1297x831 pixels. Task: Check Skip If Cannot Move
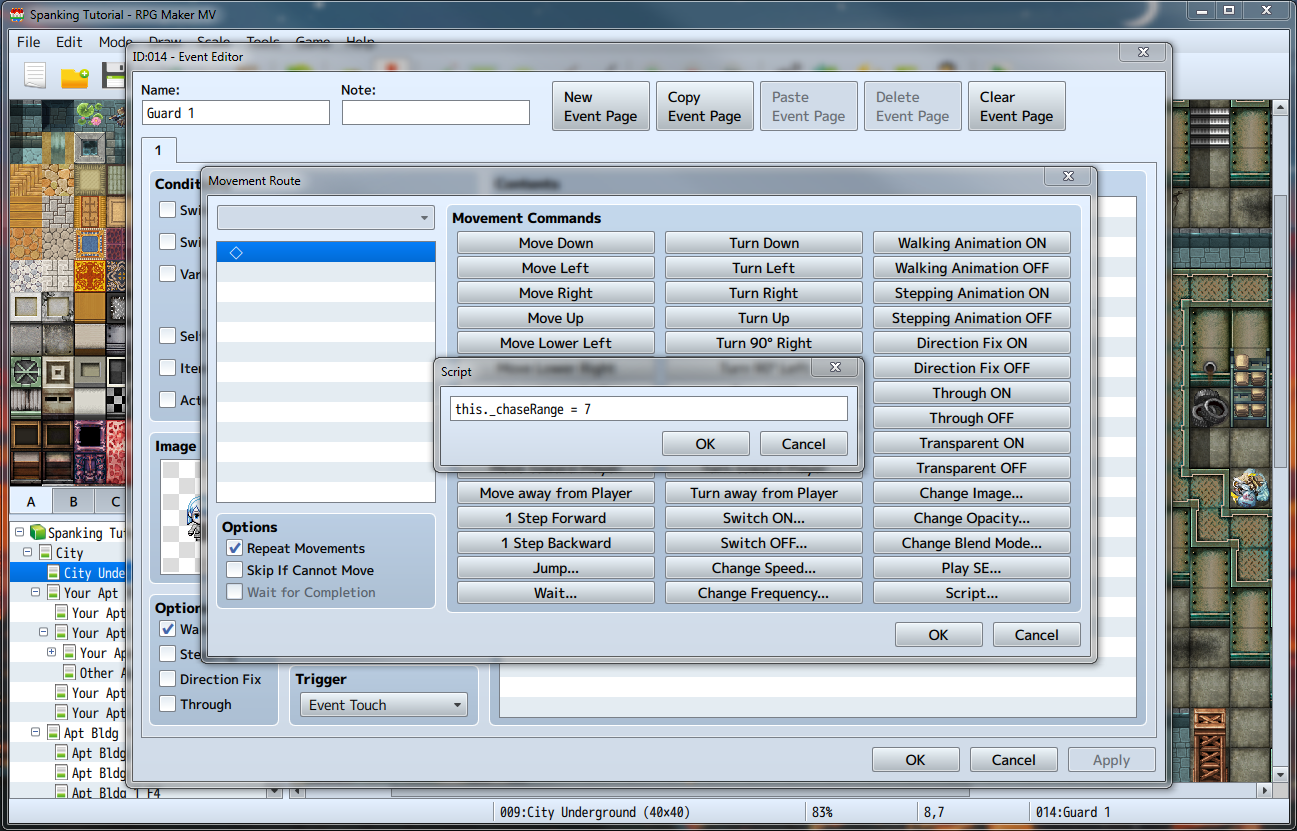tap(234, 570)
